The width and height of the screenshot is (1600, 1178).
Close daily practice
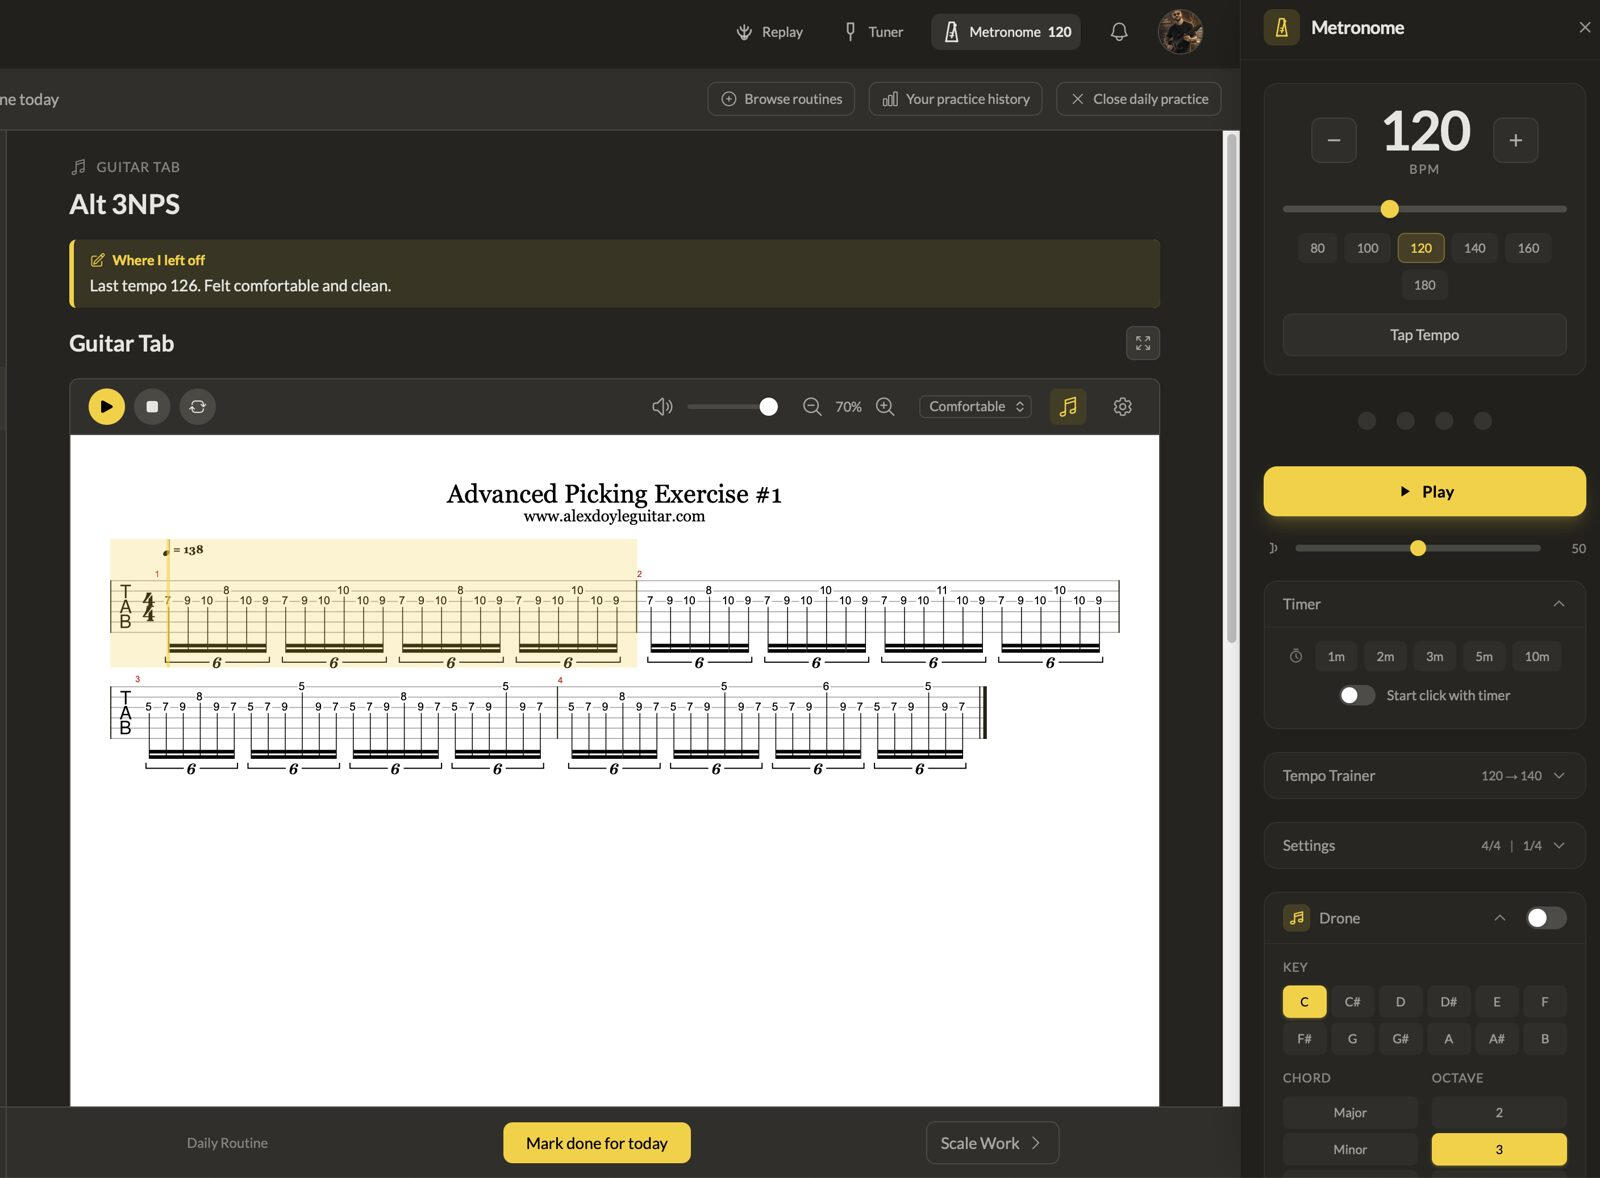tap(1139, 99)
